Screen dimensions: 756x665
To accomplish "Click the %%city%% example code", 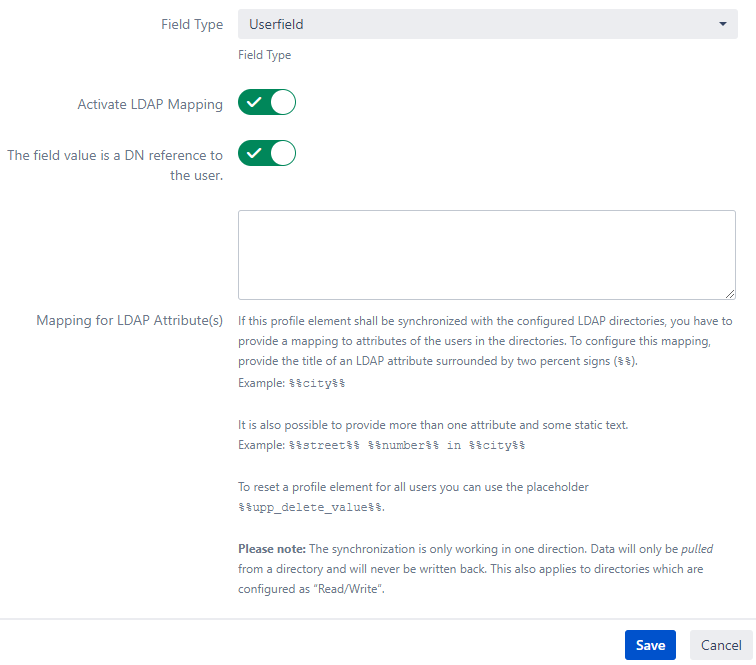I will (317, 384).
